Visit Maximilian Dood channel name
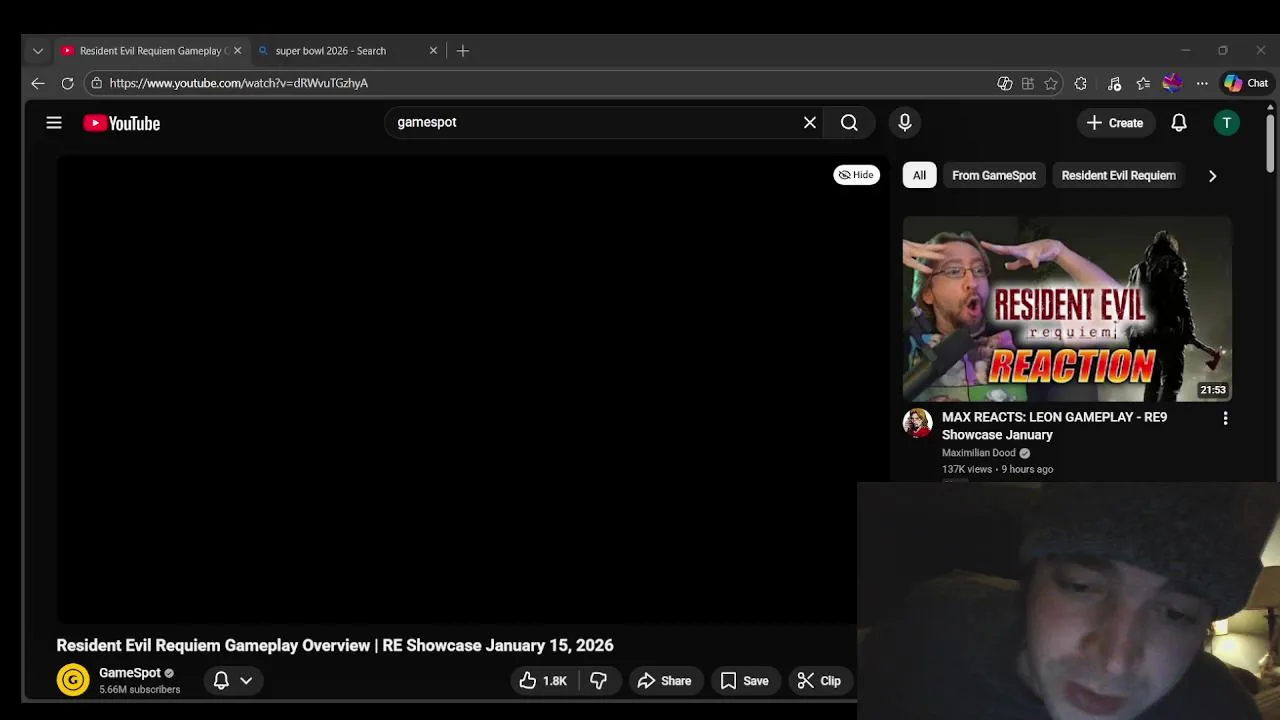This screenshot has width=1280, height=720. pos(979,453)
